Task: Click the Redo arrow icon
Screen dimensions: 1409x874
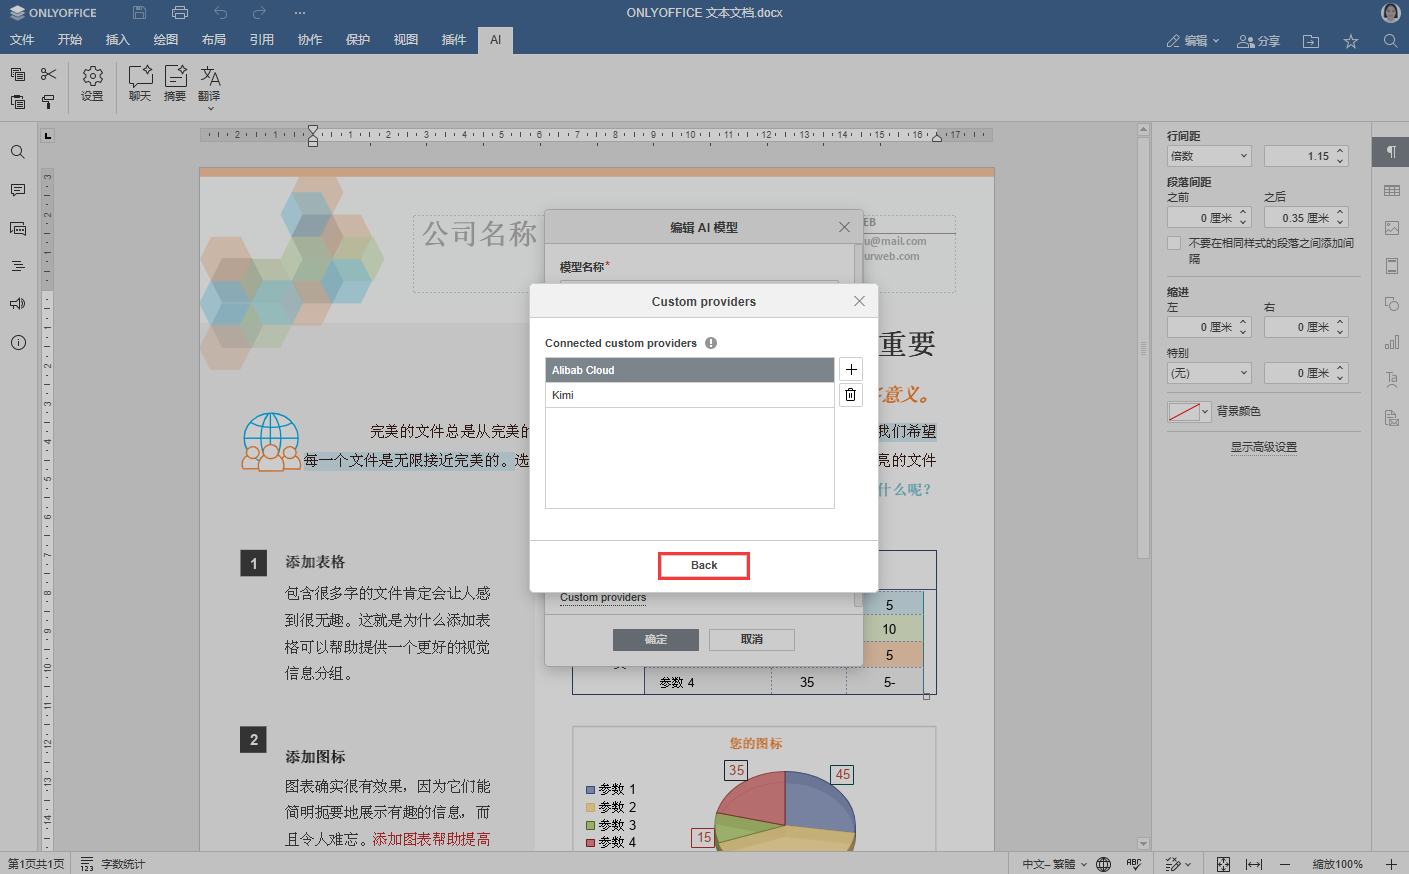Action: (259, 13)
